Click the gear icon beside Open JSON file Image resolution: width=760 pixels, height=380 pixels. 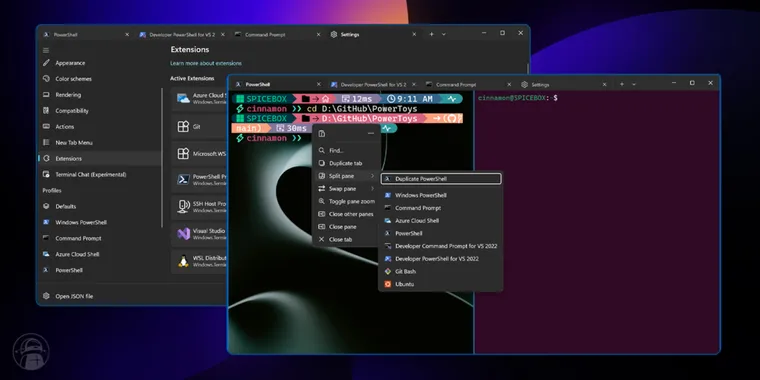(46, 296)
